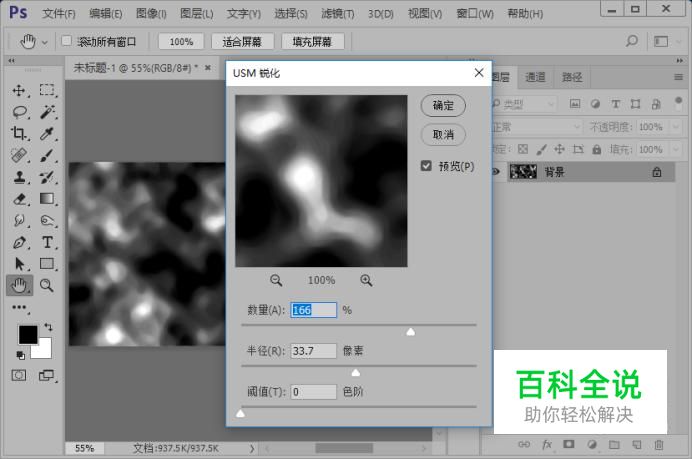The width and height of the screenshot is (692, 459).
Task: Open the 选择(S) menu
Action: [x=291, y=14]
